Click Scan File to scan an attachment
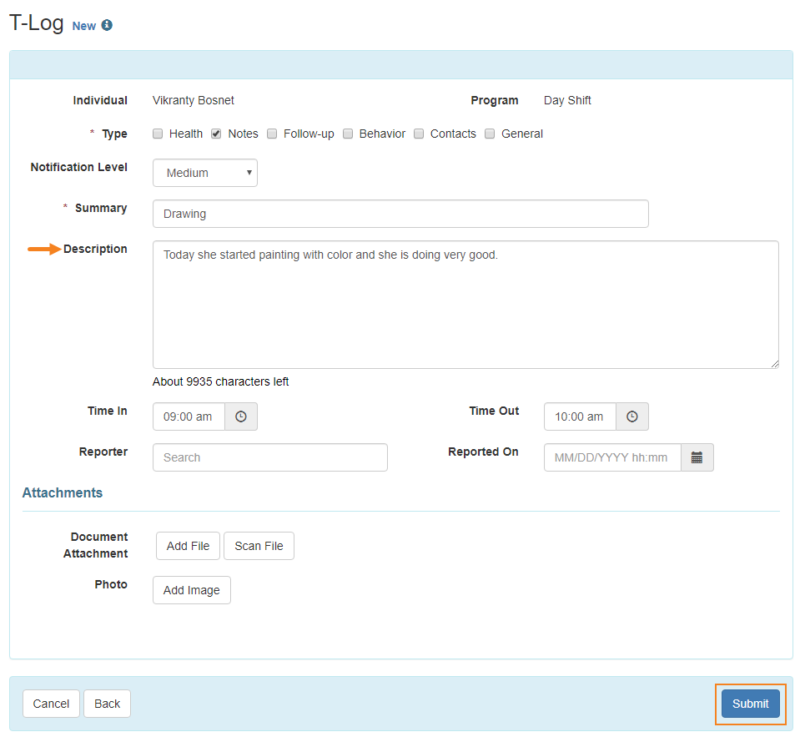The height and width of the screenshot is (742, 800). (x=258, y=545)
